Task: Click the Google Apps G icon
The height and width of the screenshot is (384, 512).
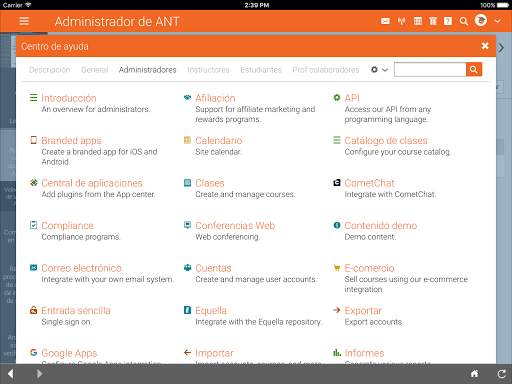Action: click(33, 352)
